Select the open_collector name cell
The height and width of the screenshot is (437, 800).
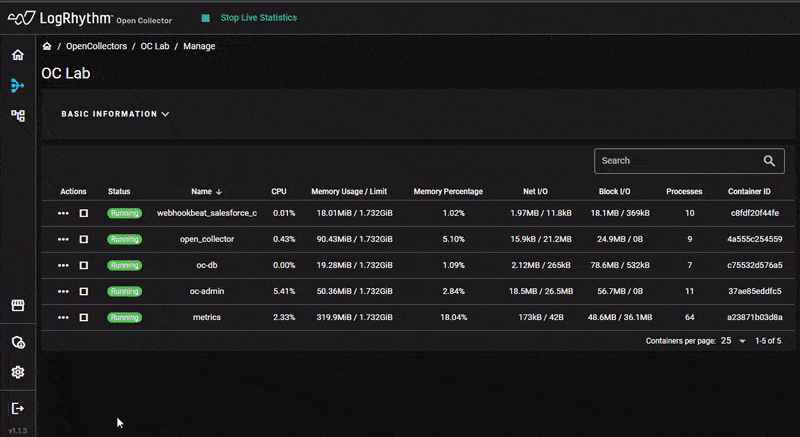click(x=207, y=239)
